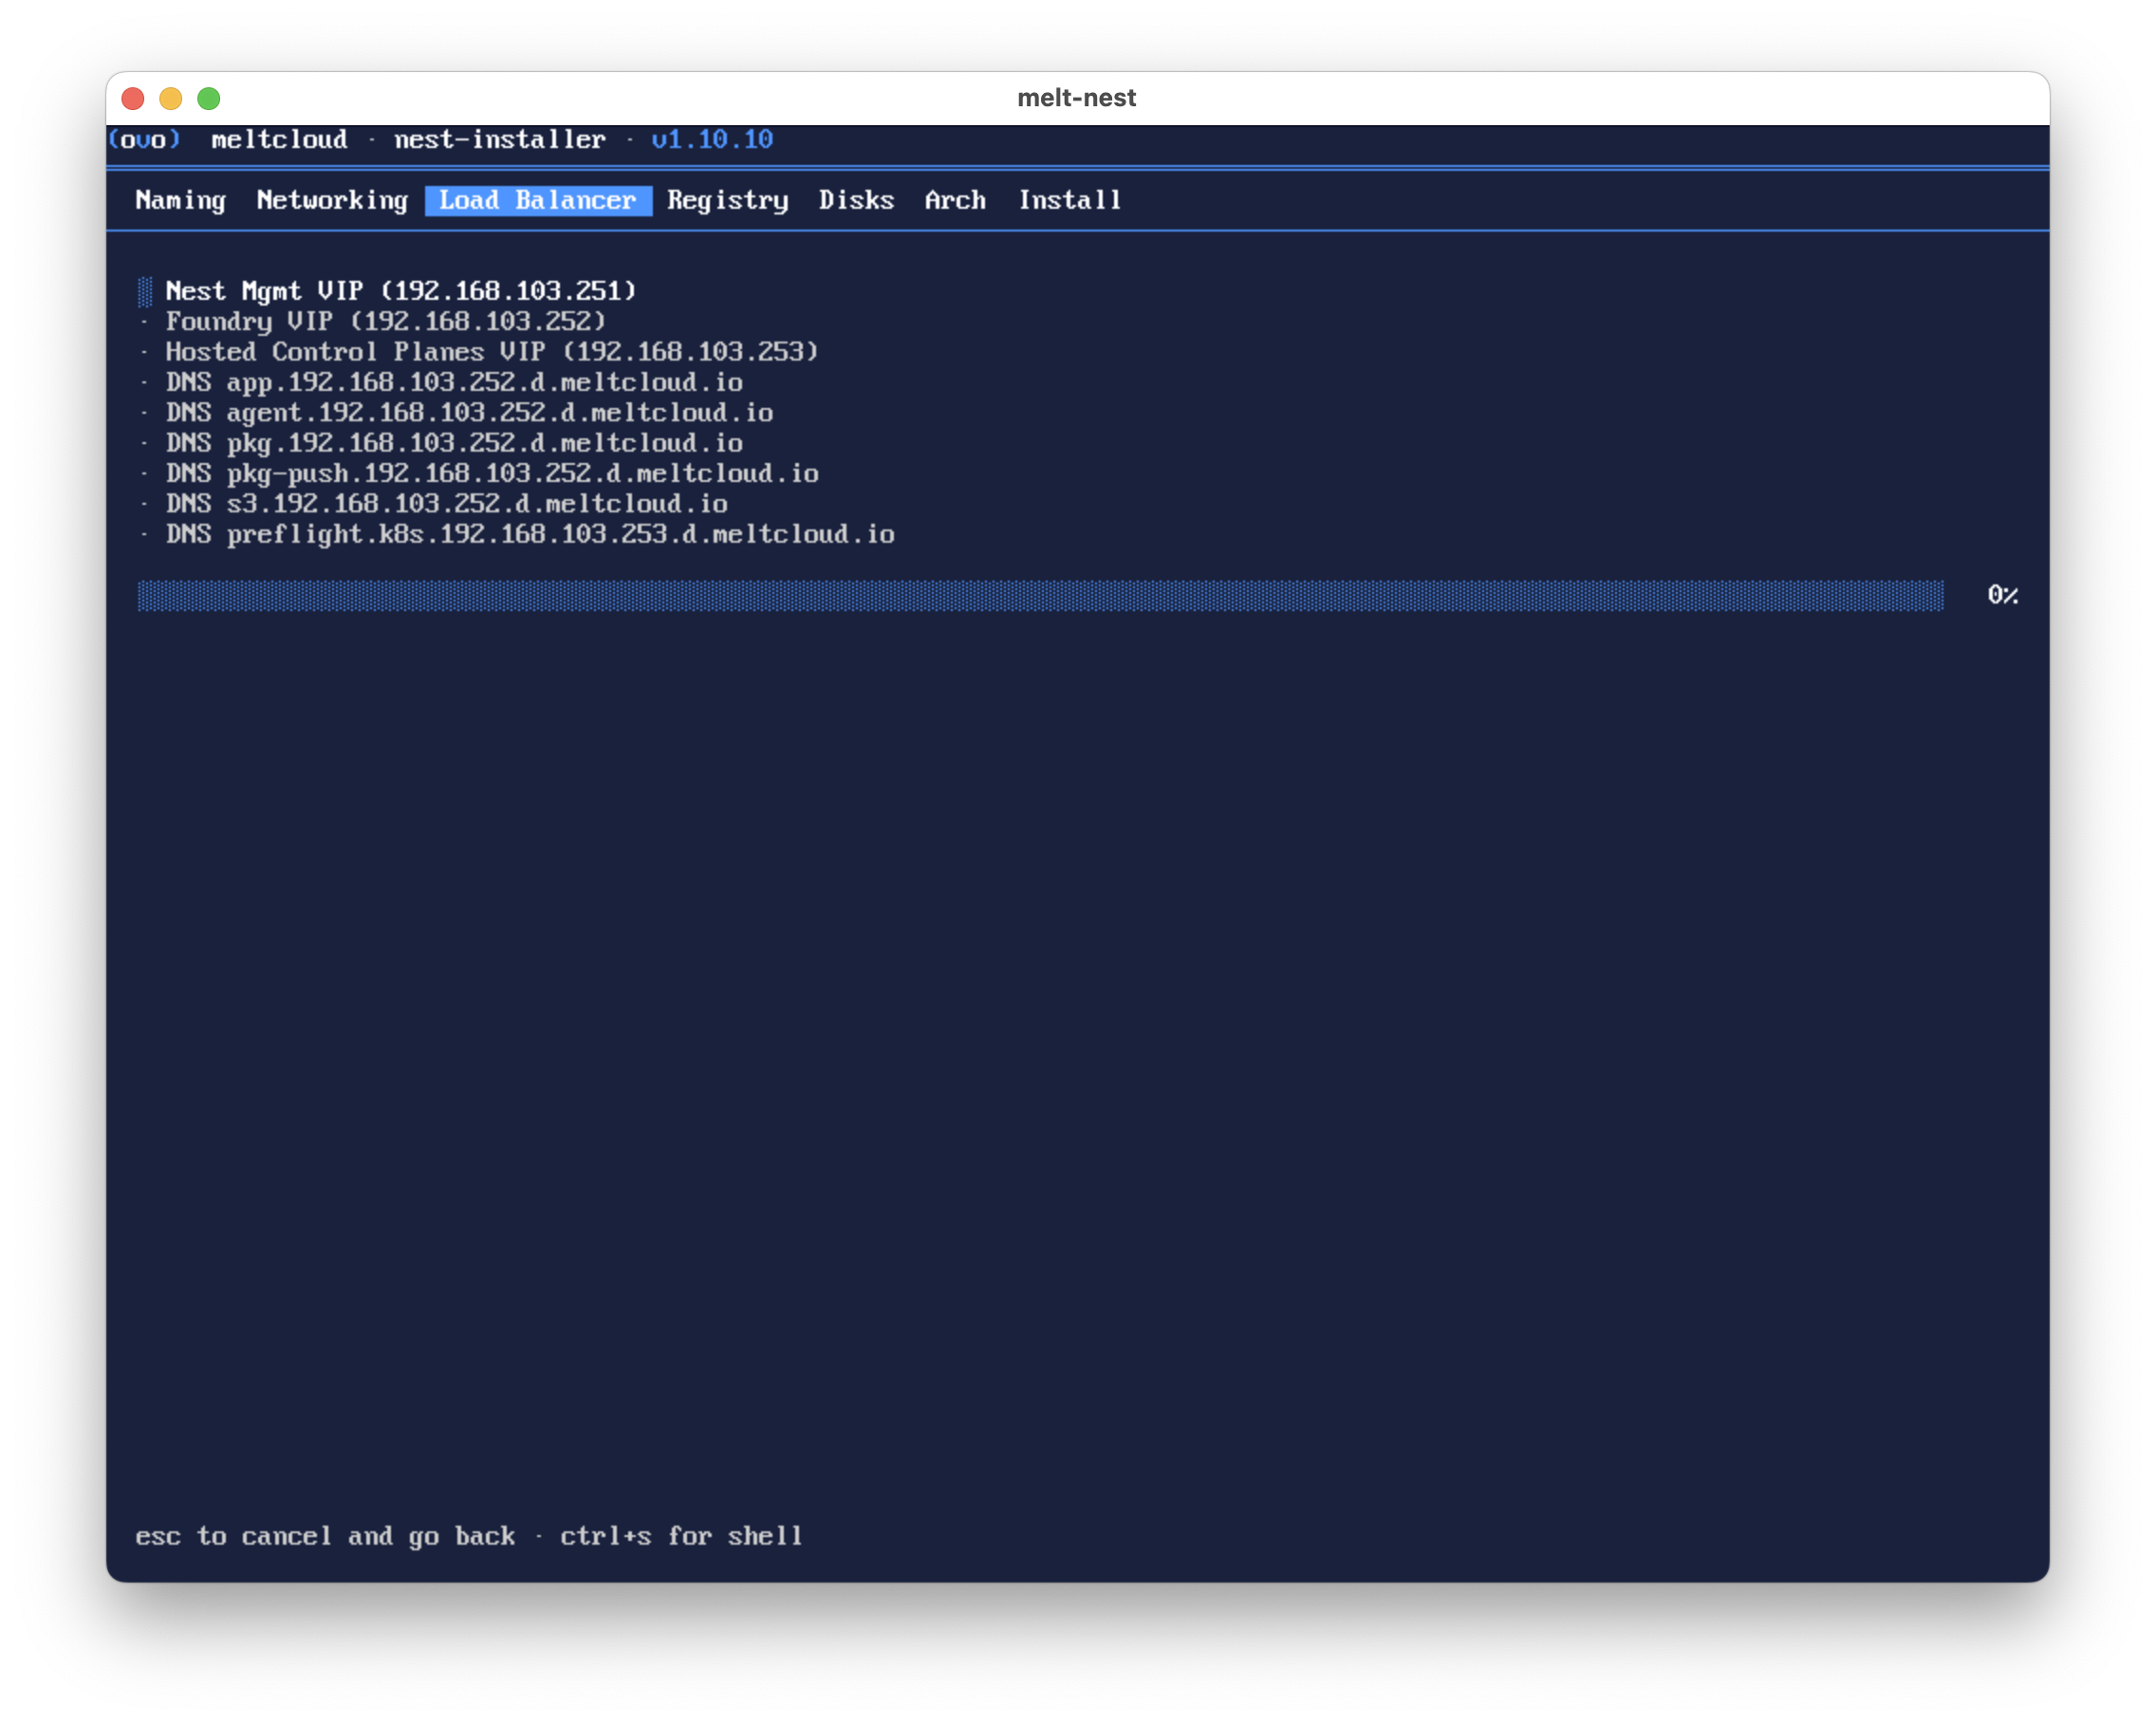Switch to the Arch tab
This screenshot has width=2156, height=1723.
click(x=955, y=201)
